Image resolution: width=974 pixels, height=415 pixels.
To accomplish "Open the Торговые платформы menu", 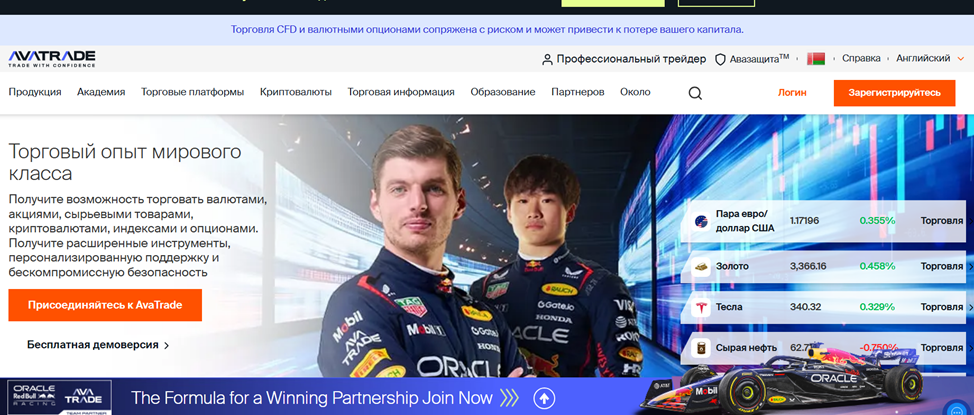I will [192, 92].
